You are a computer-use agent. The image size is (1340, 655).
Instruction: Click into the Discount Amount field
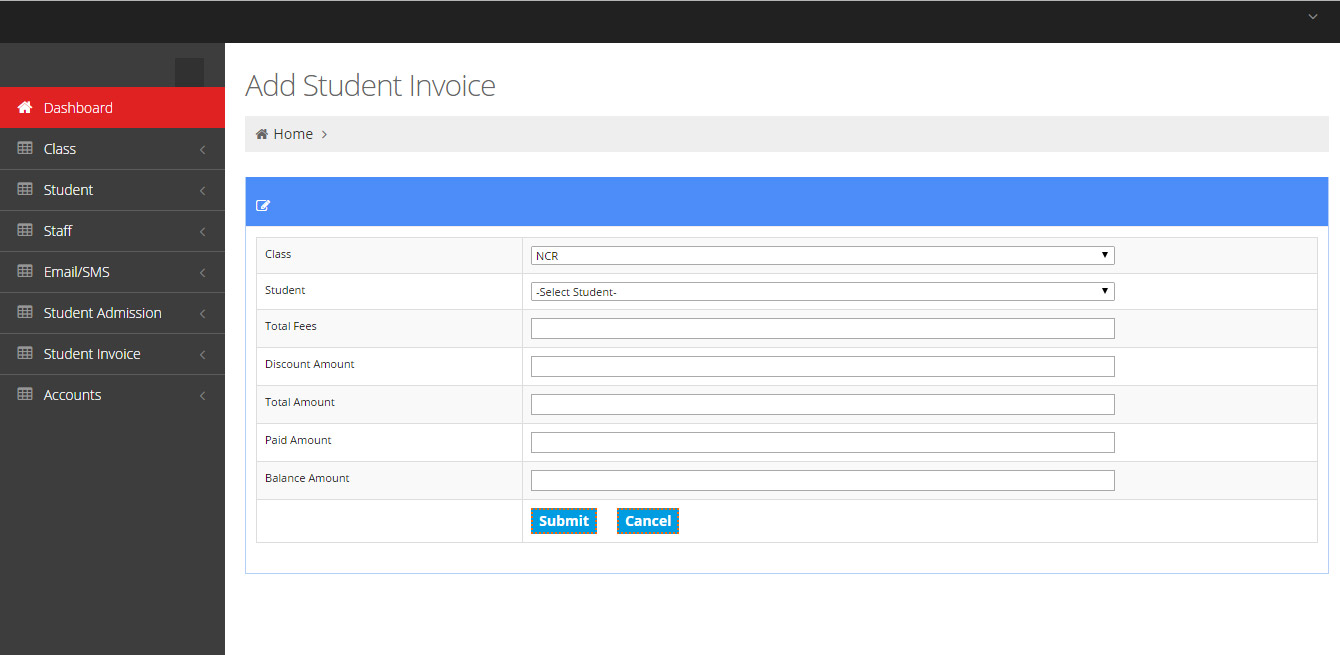coord(822,367)
